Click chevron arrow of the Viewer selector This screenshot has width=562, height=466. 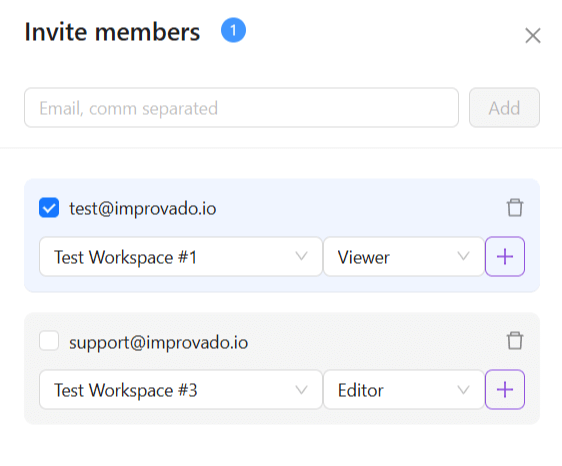[463, 256]
